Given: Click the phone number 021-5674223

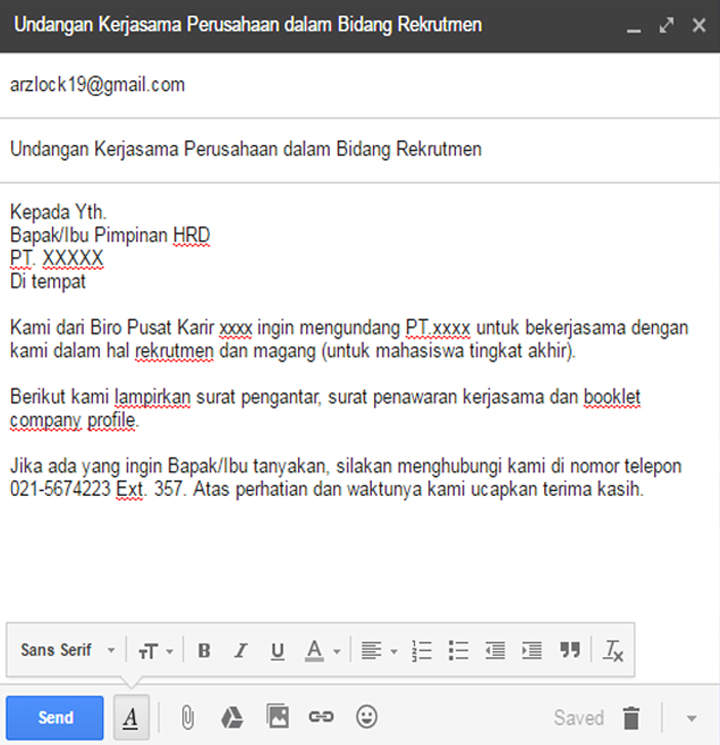Looking at the screenshot, I should 60,489.
